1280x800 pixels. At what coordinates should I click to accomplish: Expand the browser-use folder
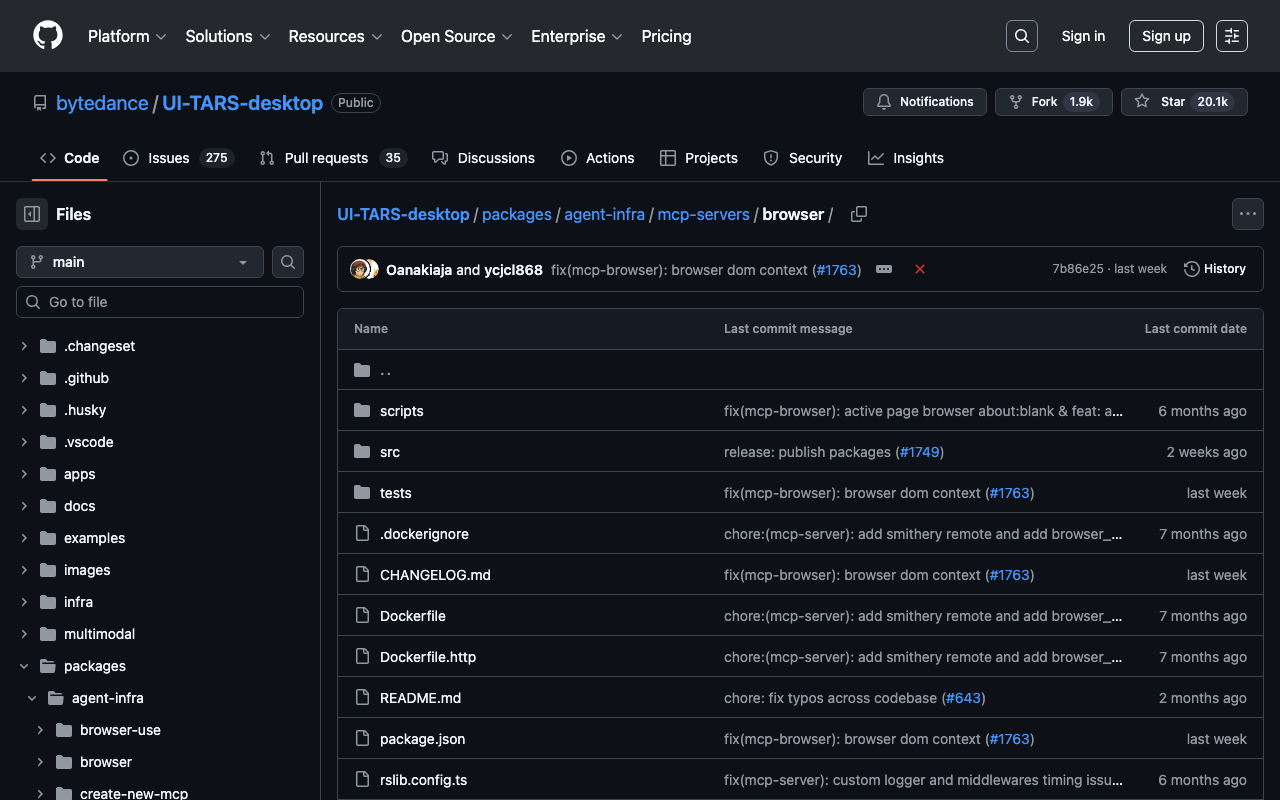click(40, 730)
